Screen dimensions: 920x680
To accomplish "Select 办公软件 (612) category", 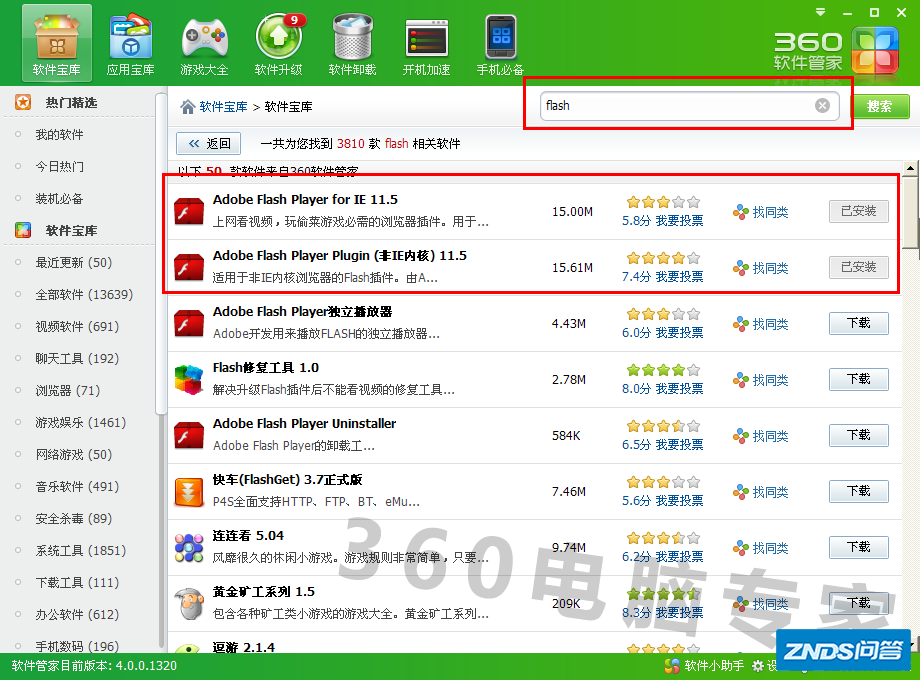I will [x=77, y=614].
